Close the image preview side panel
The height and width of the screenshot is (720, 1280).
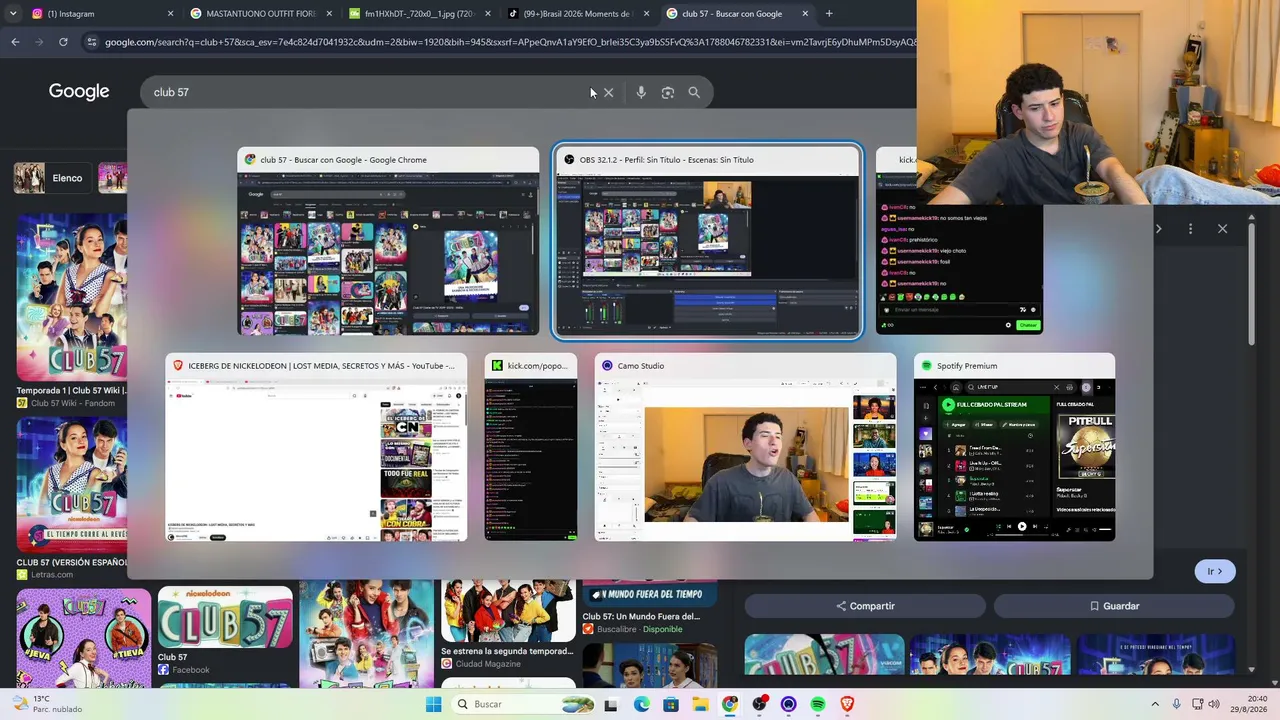[x=1222, y=229]
